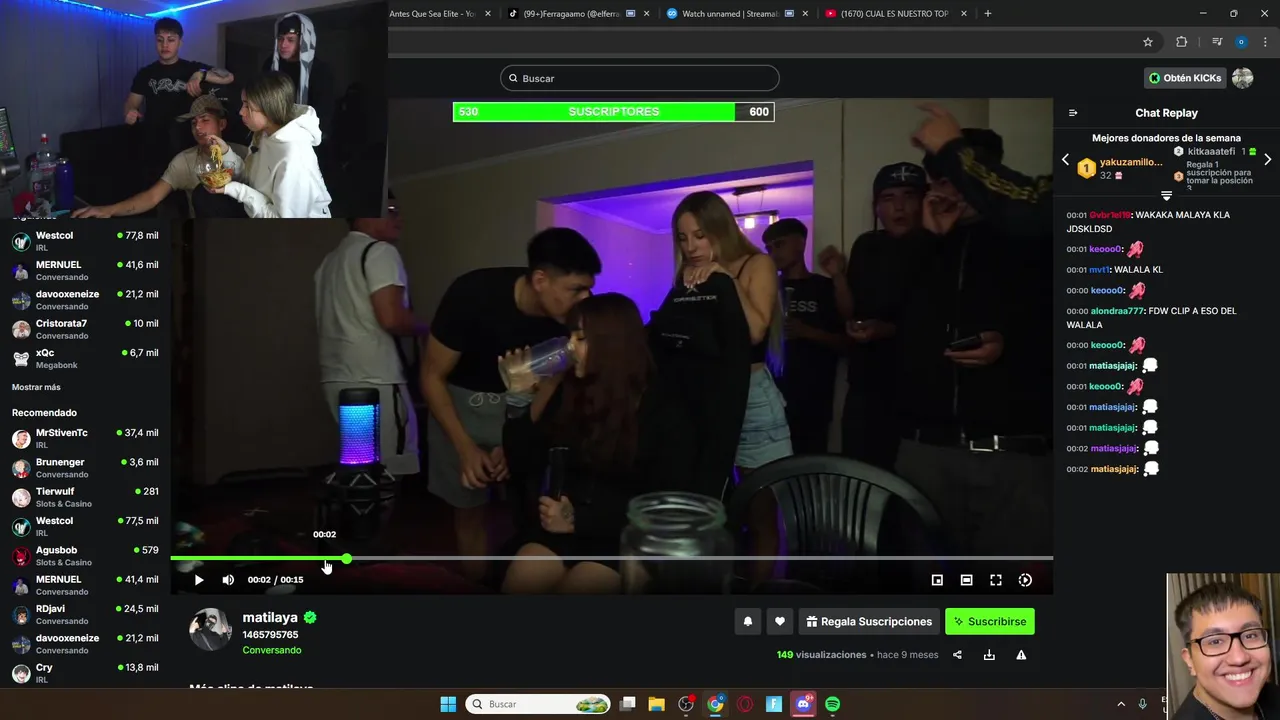
Task: Collapse the top donors leaderboard expander
Action: (x=1166, y=195)
